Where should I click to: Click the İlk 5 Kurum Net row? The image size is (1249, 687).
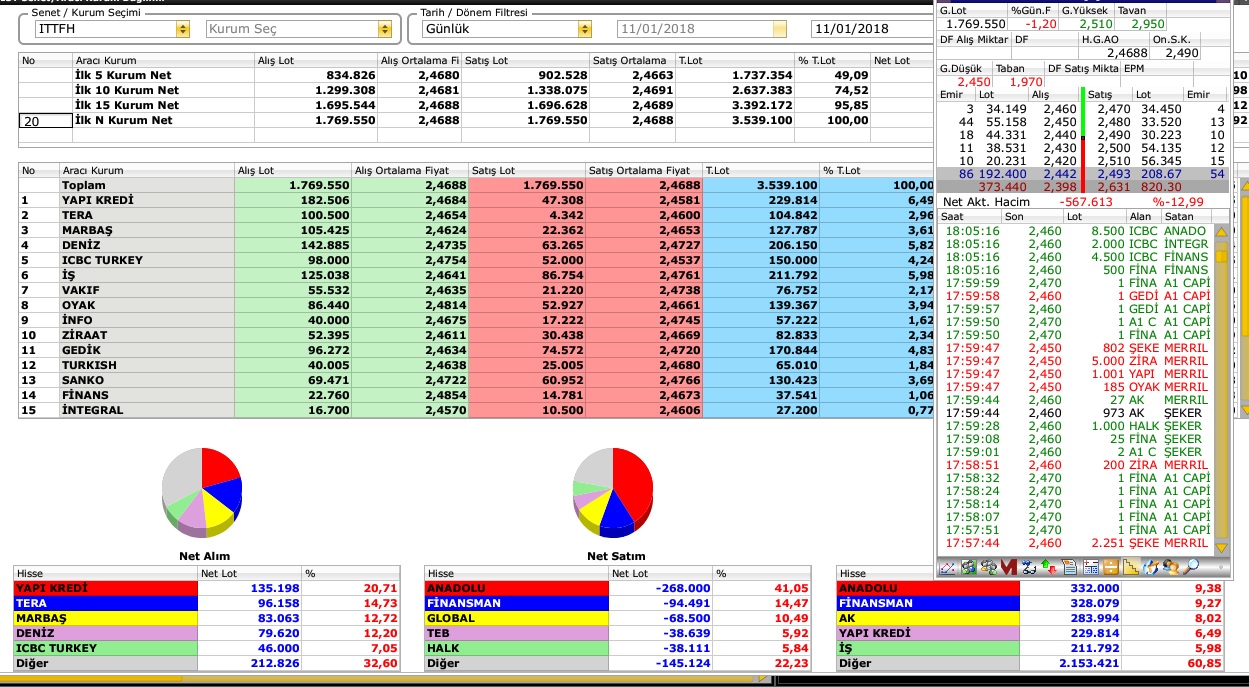pos(477,75)
